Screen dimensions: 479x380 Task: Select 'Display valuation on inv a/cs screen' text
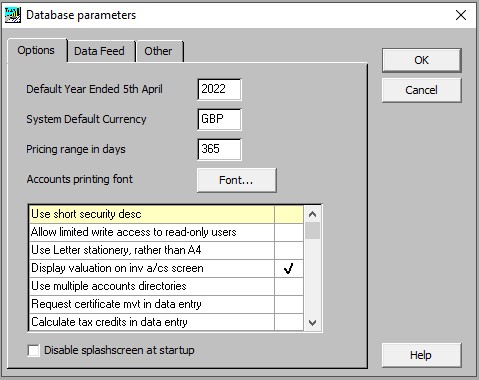pyautogui.click(x=117, y=268)
